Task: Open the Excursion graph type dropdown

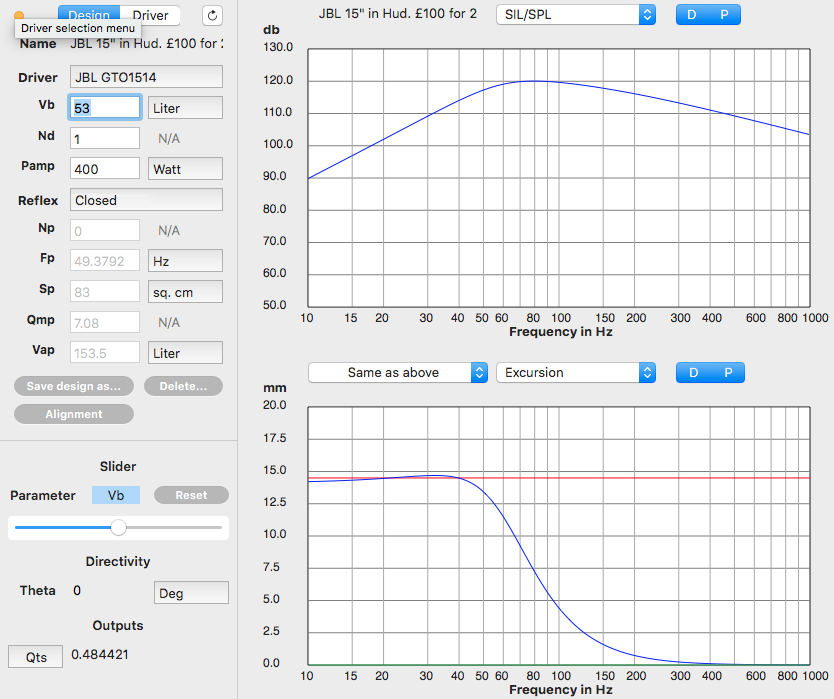Action: (x=576, y=372)
